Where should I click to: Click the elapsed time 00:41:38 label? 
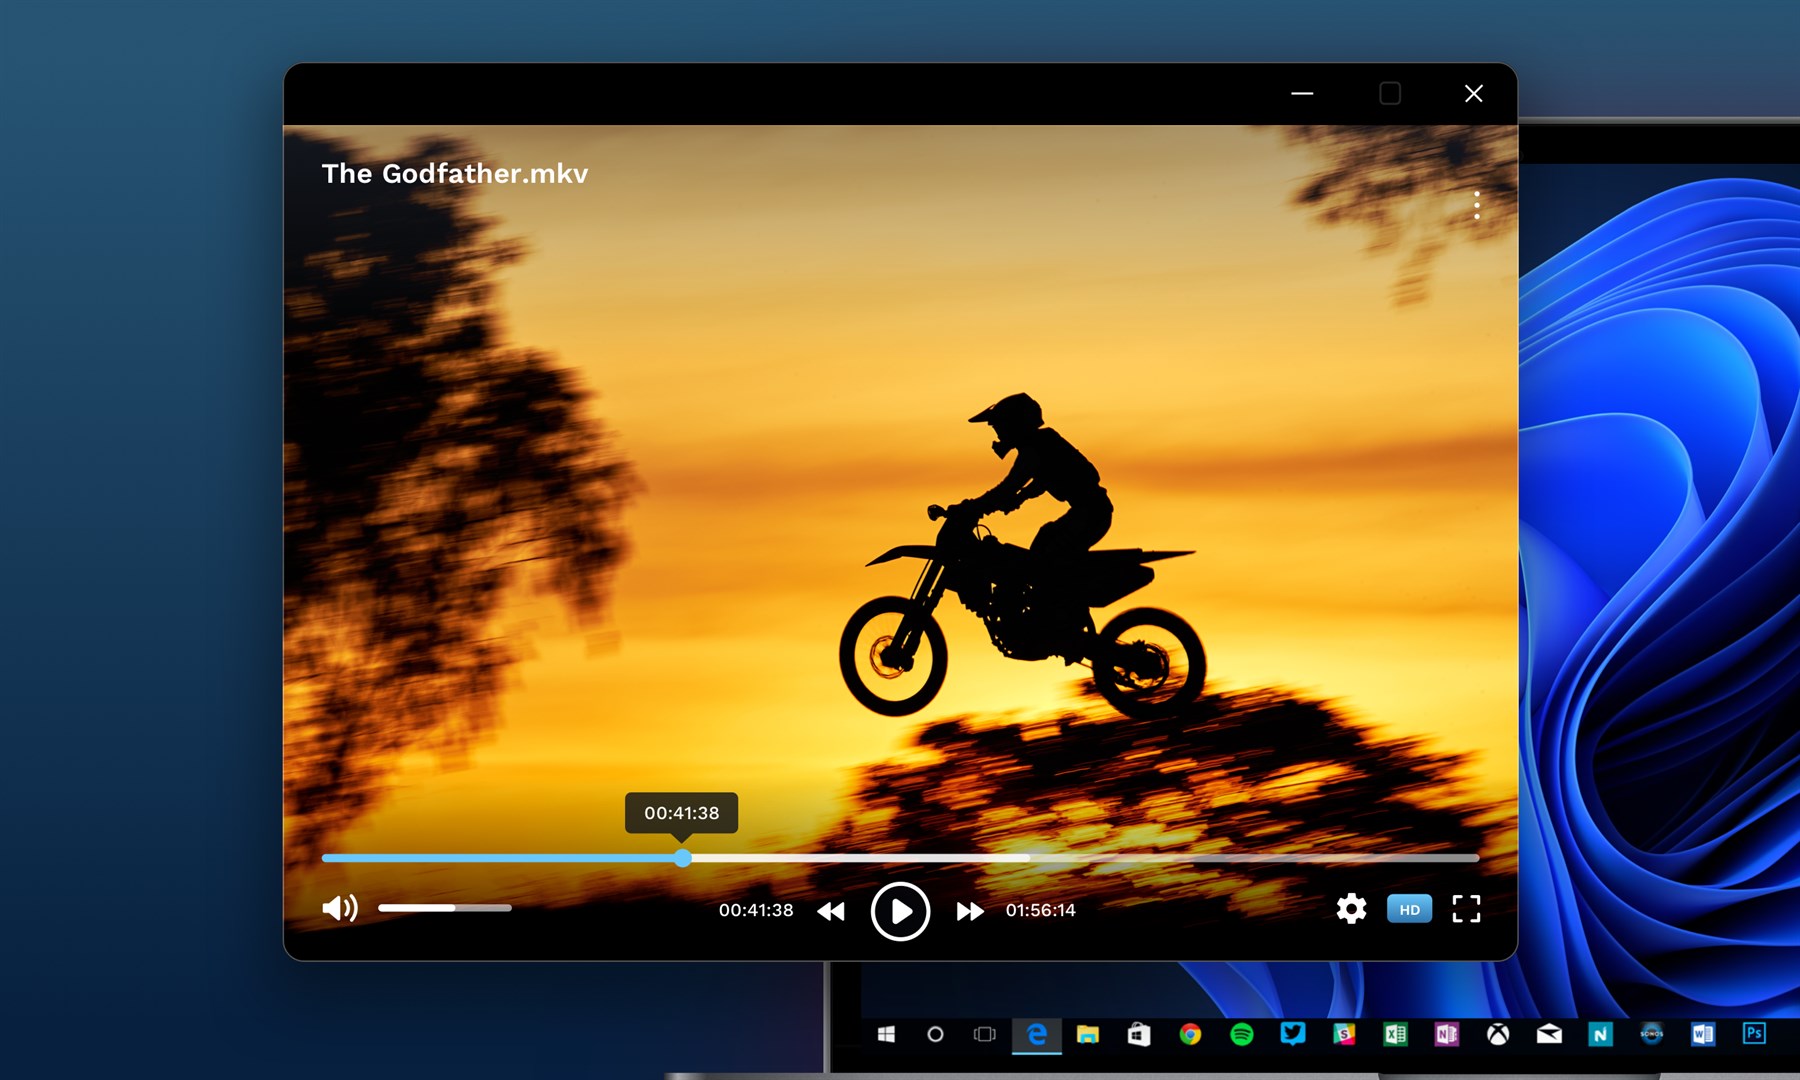(x=756, y=910)
